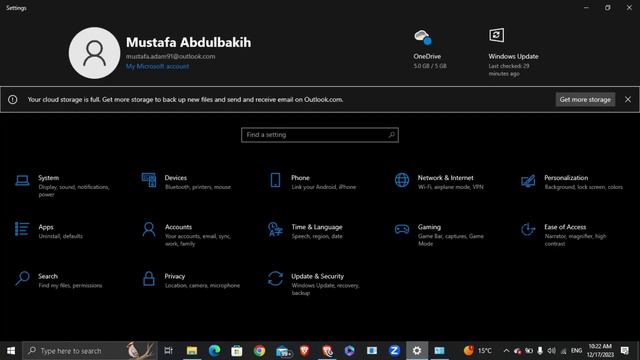Screen dimensions: 640x360
Task: Launch Google Chrome from the taskbar
Action: coord(259,351)
